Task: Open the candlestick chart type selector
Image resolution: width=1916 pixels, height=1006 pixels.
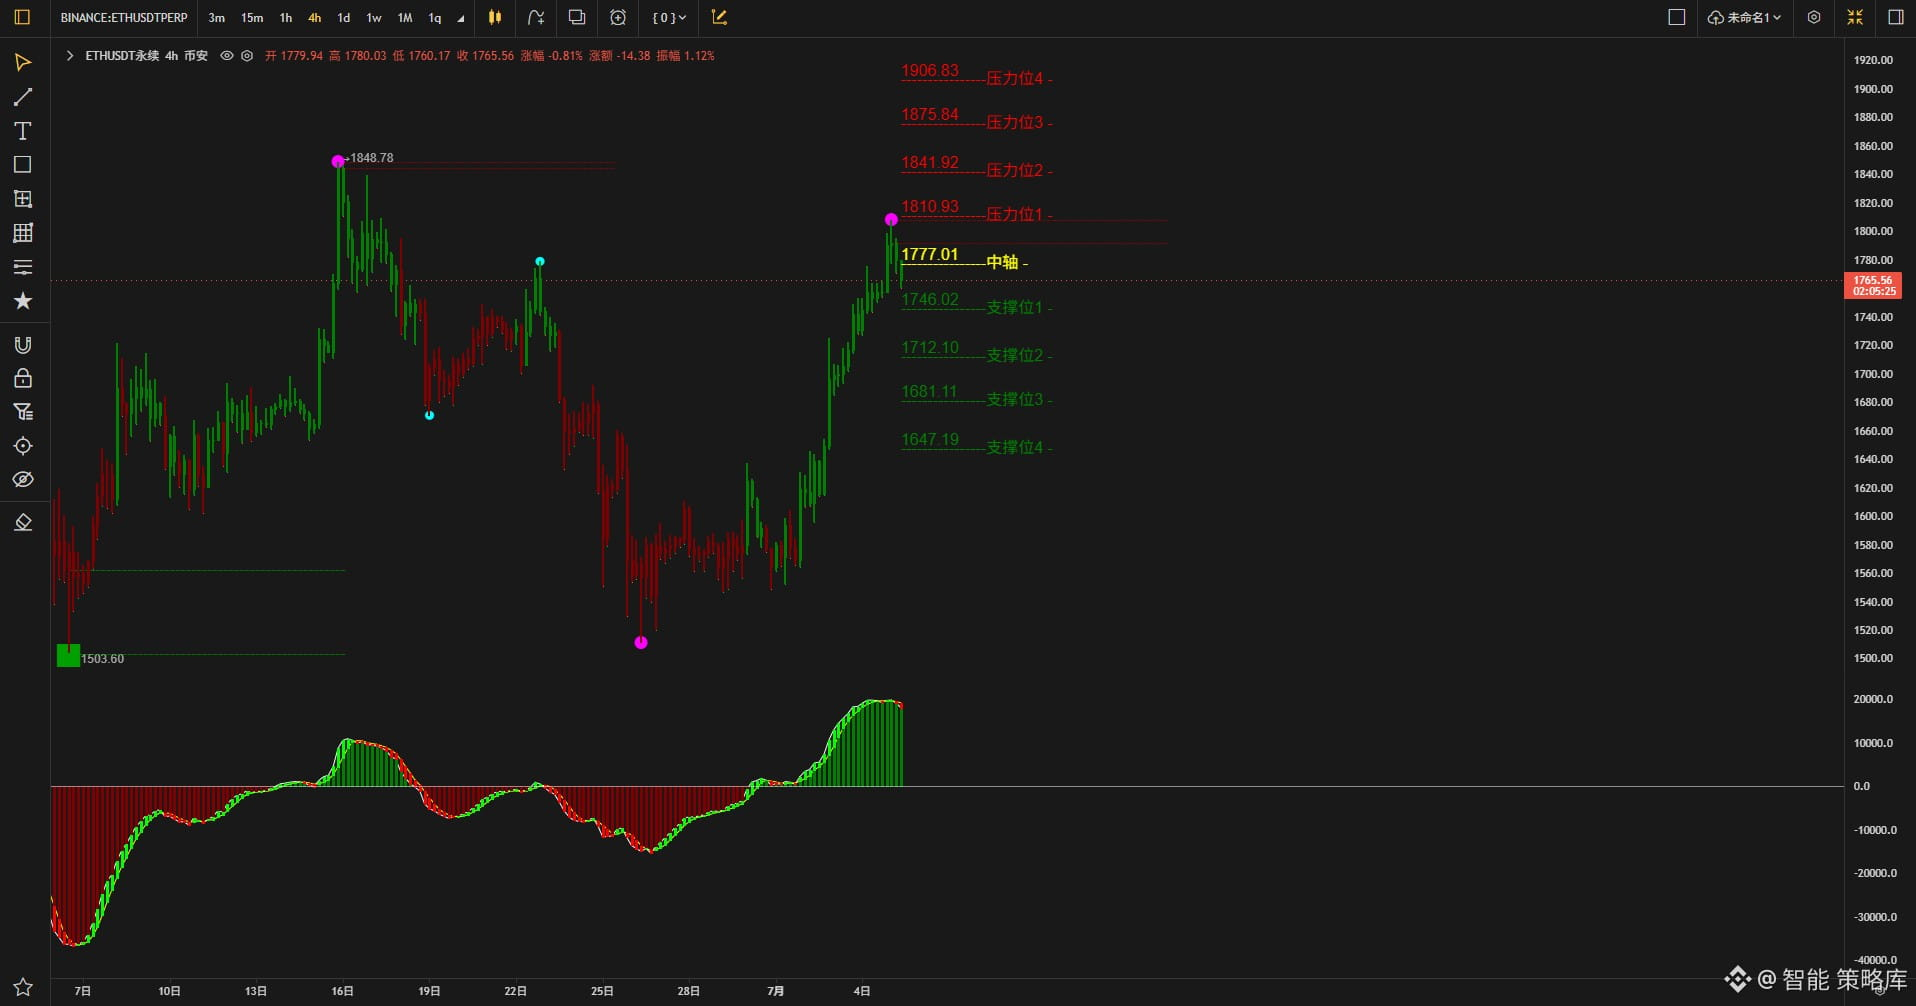Action: coord(495,17)
